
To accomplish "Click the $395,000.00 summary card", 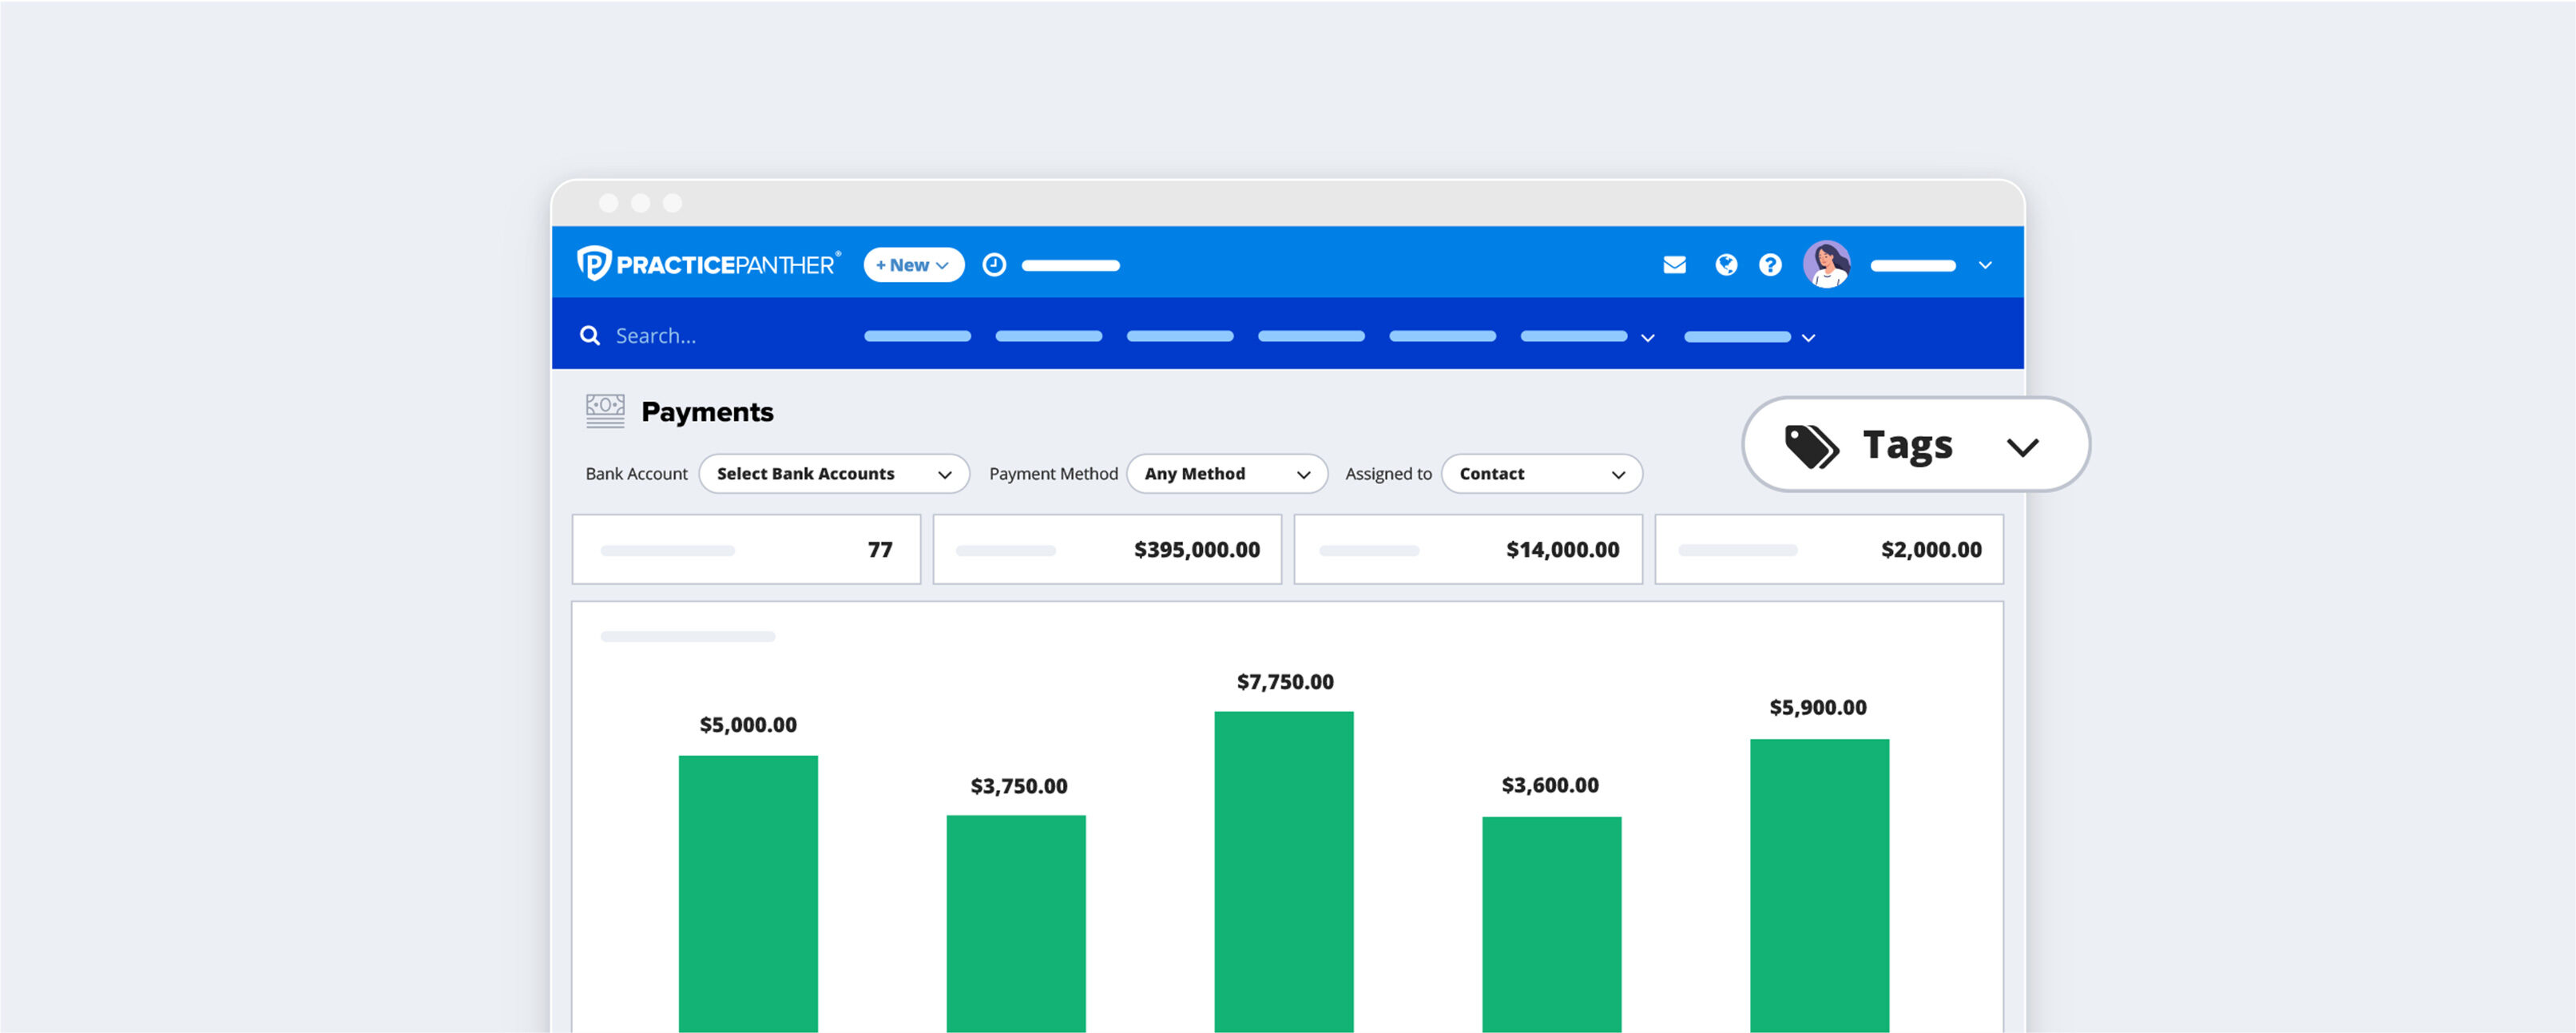I will (x=1106, y=549).
